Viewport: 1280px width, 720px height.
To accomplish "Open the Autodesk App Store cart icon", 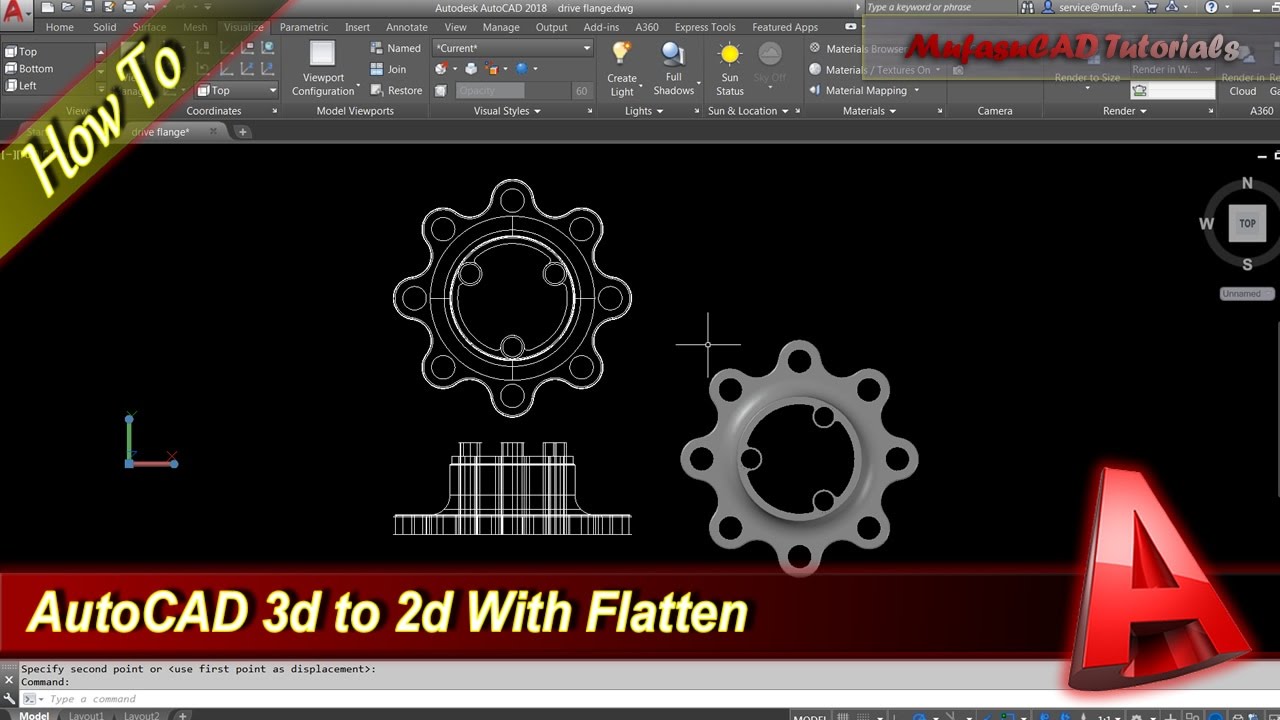I will 1152,7.
